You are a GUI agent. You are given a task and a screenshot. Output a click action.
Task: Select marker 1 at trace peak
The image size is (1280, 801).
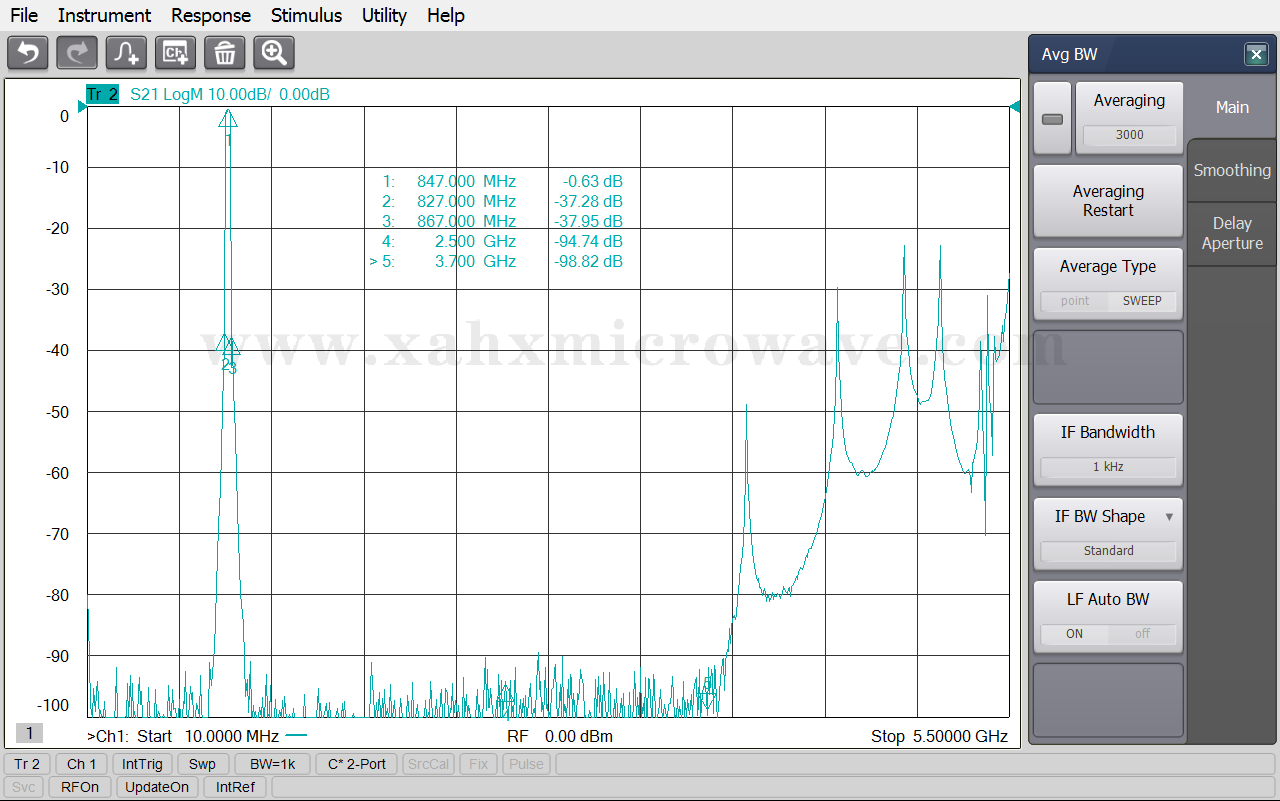[228, 120]
